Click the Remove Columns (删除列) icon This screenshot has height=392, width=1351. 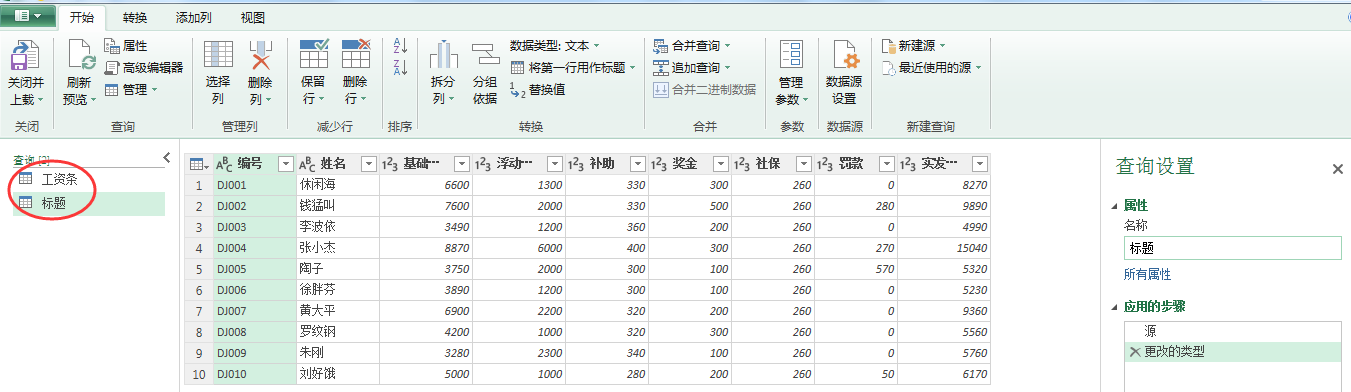pyautogui.click(x=260, y=56)
